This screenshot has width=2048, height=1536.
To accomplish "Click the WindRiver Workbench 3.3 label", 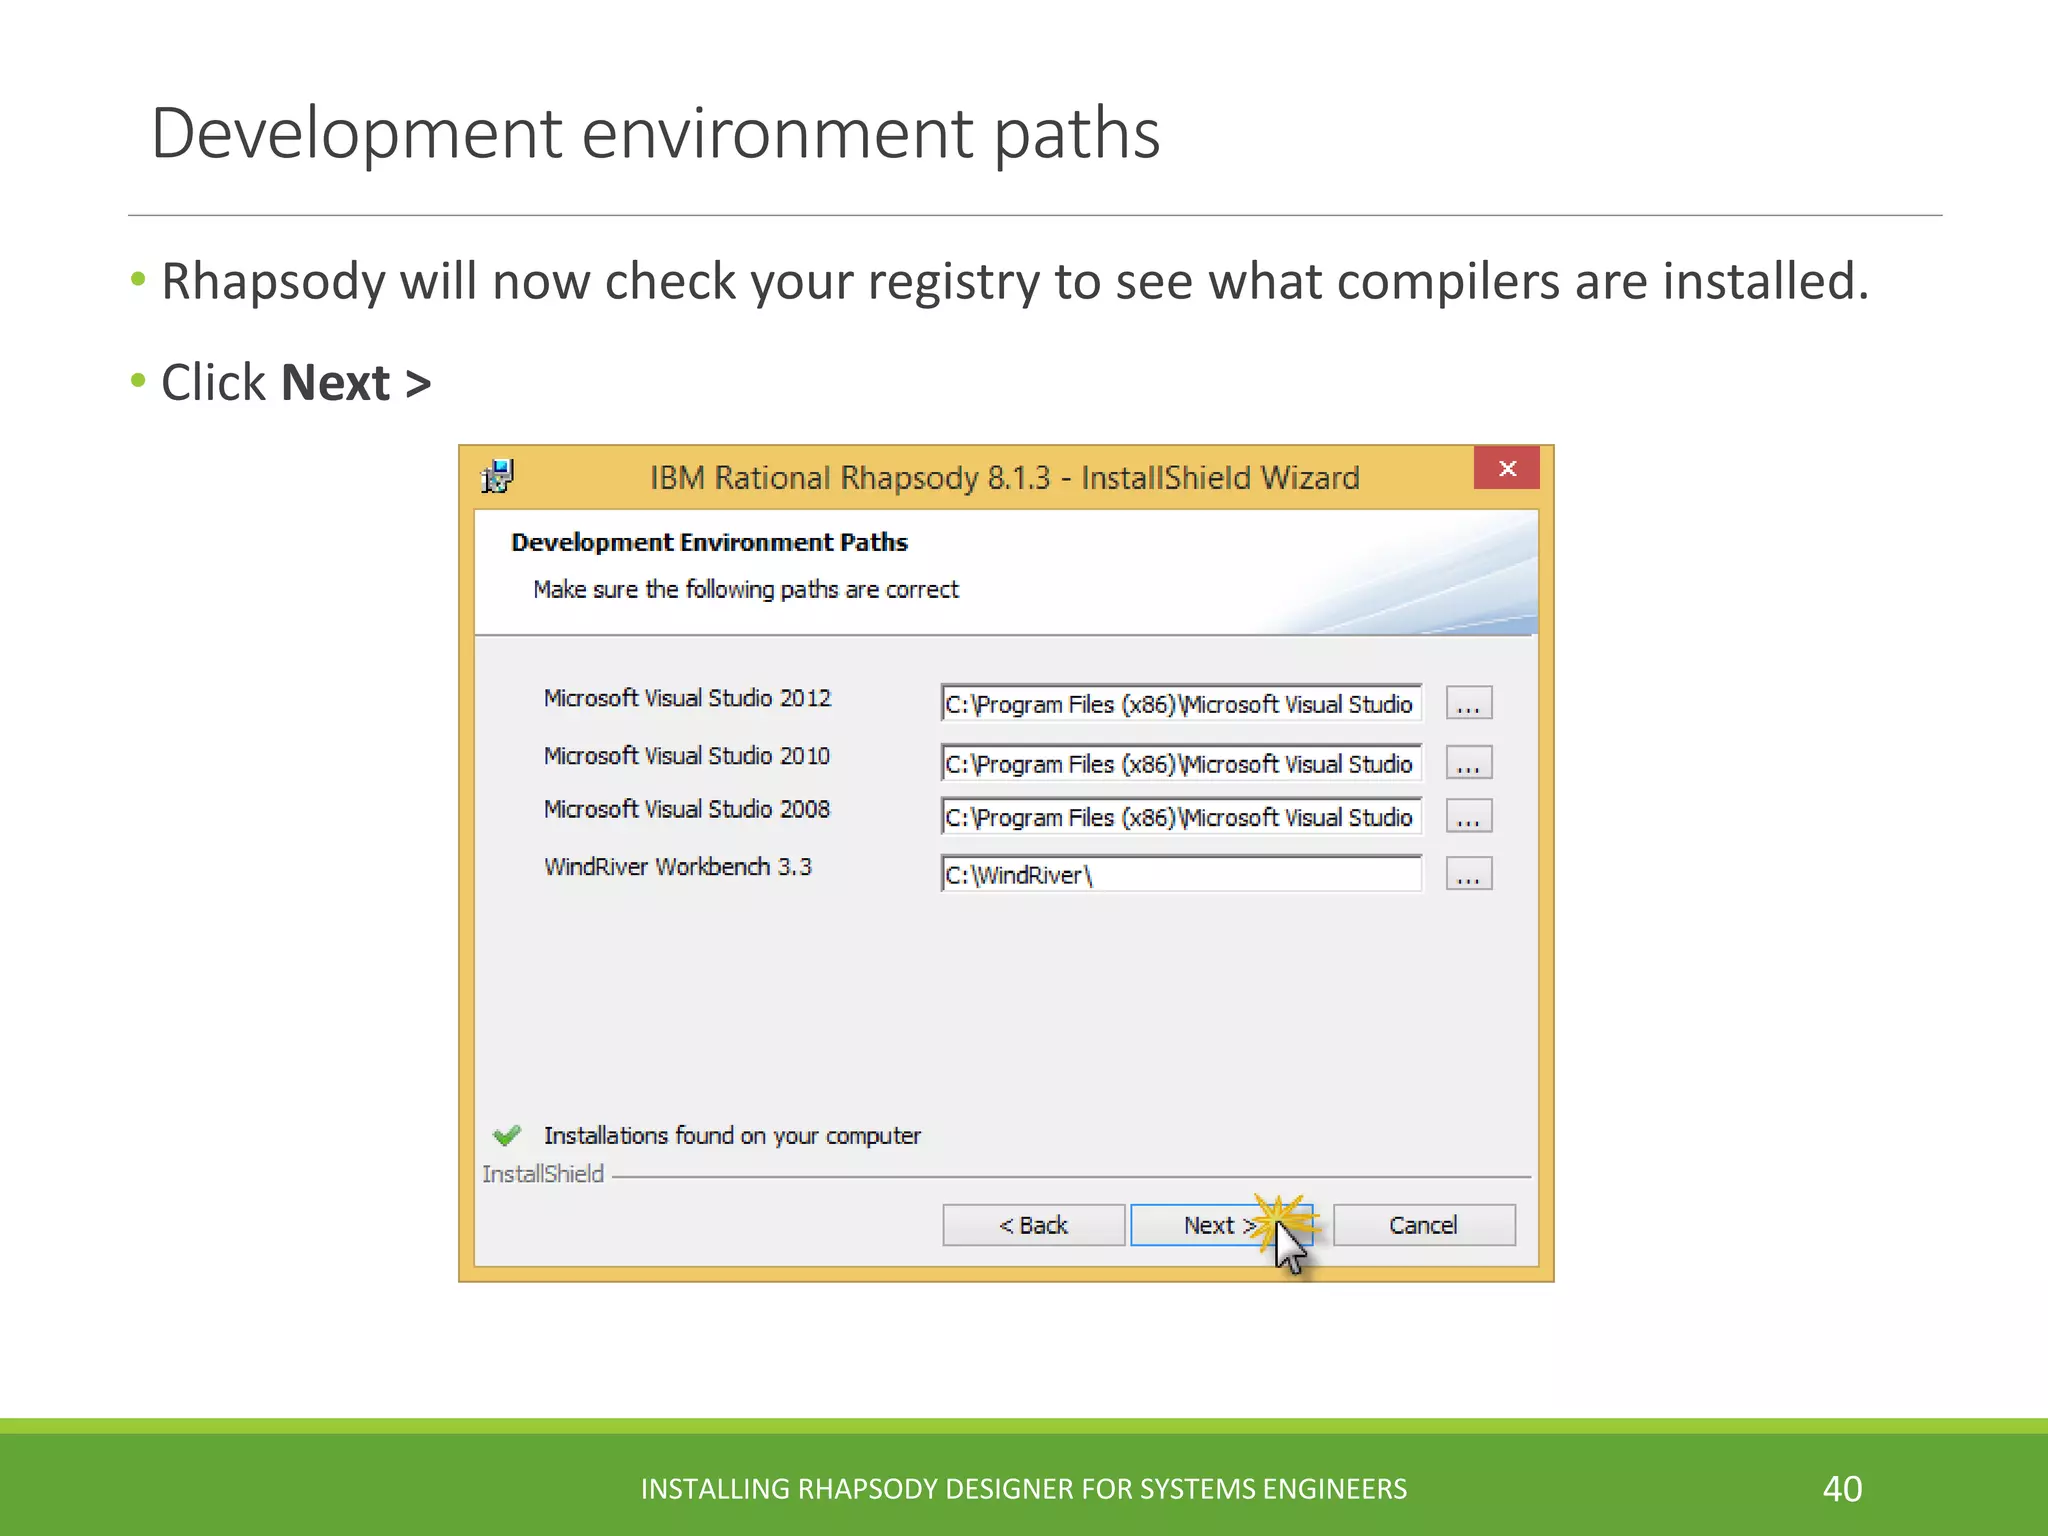I will point(678,867).
